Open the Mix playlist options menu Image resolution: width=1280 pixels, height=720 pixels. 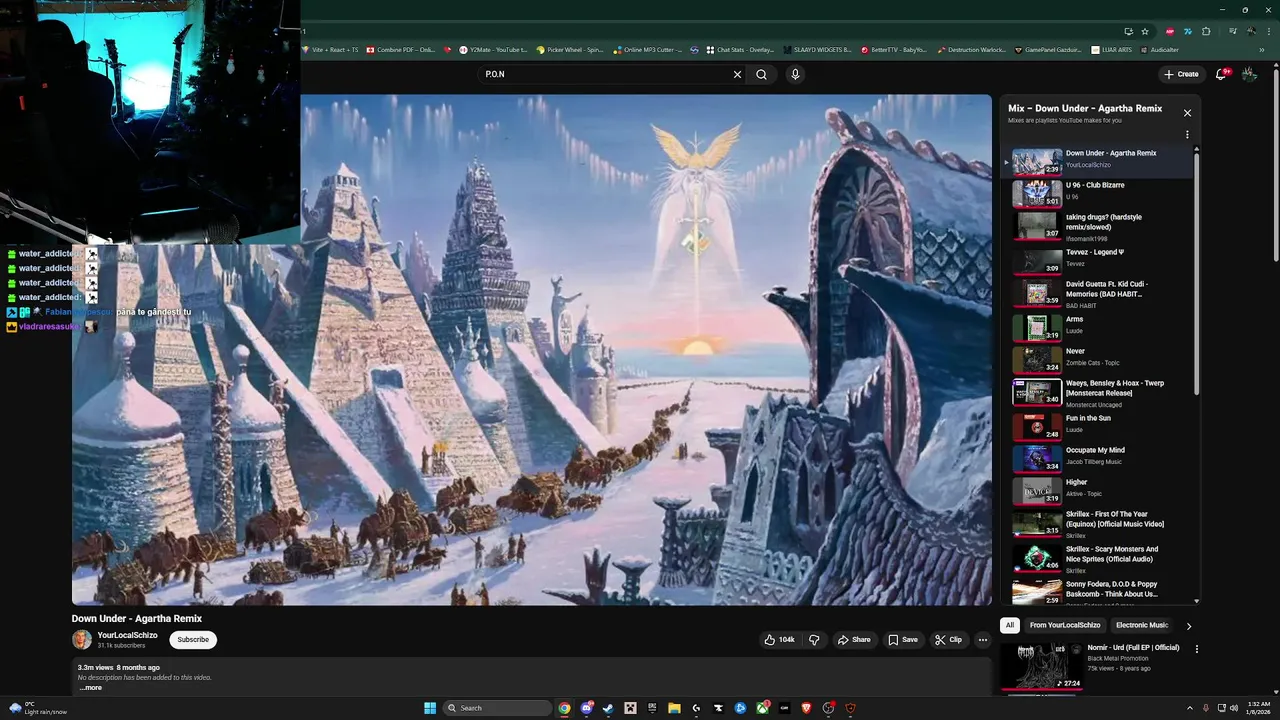pos(1187,135)
